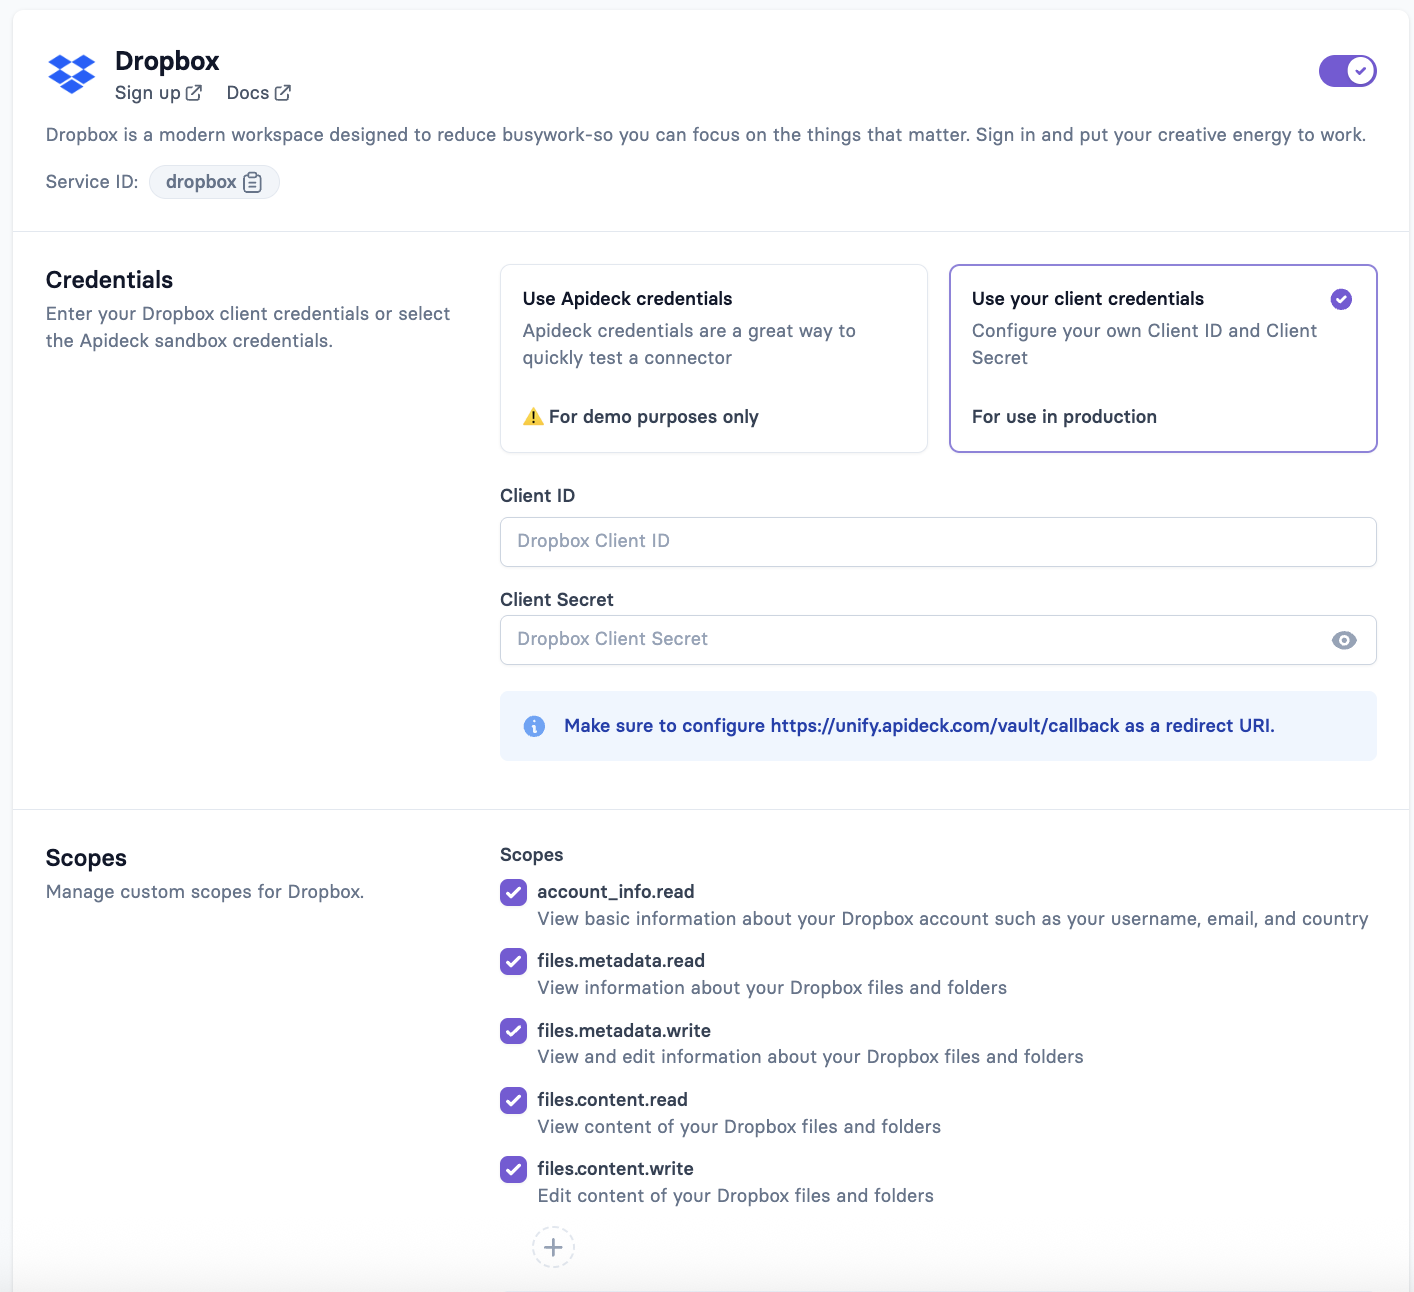Uncheck account_info.read scope
The image size is (1414, 1292).
click(x=513, y=892)
